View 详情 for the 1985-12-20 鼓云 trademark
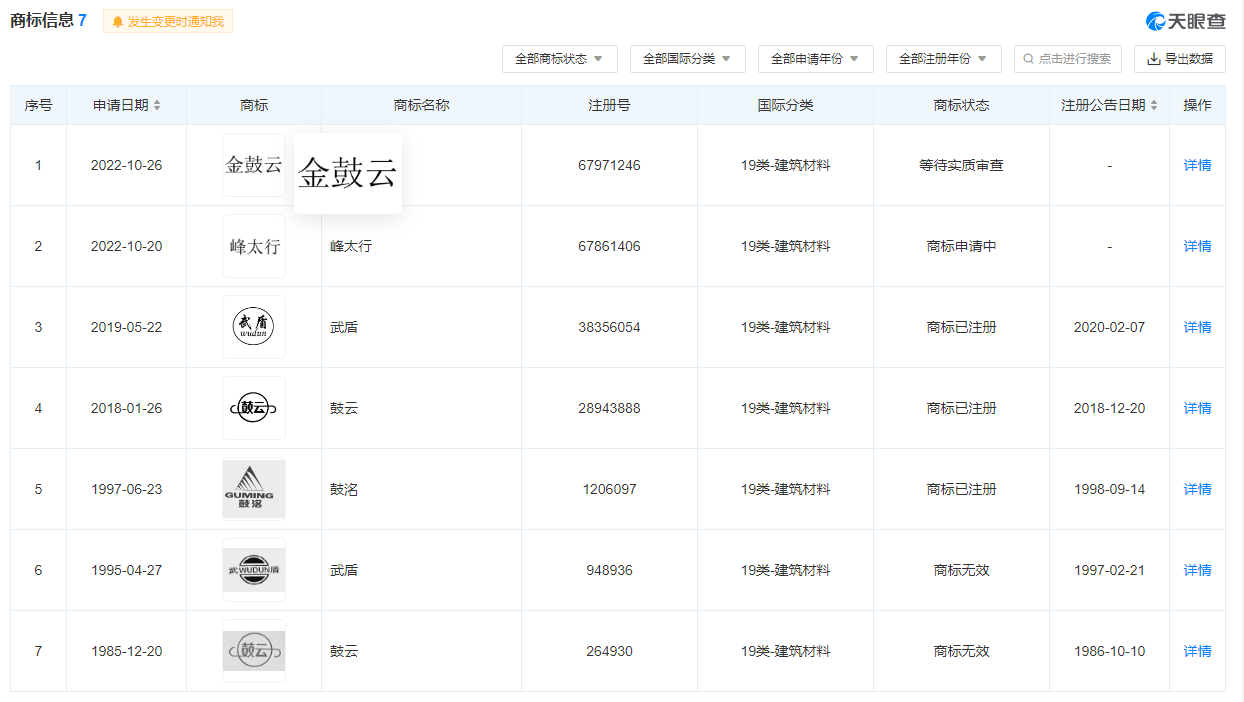Viewport: 1244px width, 702px height. pyautogui.click(x=1197, y=651)
